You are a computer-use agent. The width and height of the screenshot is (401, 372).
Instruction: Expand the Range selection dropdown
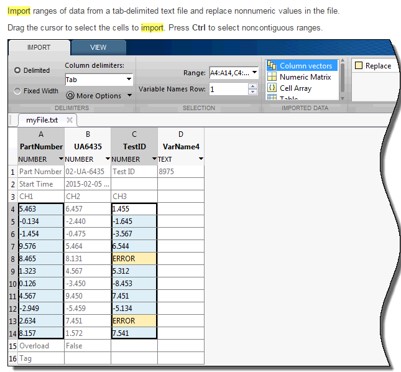point(255,72)
